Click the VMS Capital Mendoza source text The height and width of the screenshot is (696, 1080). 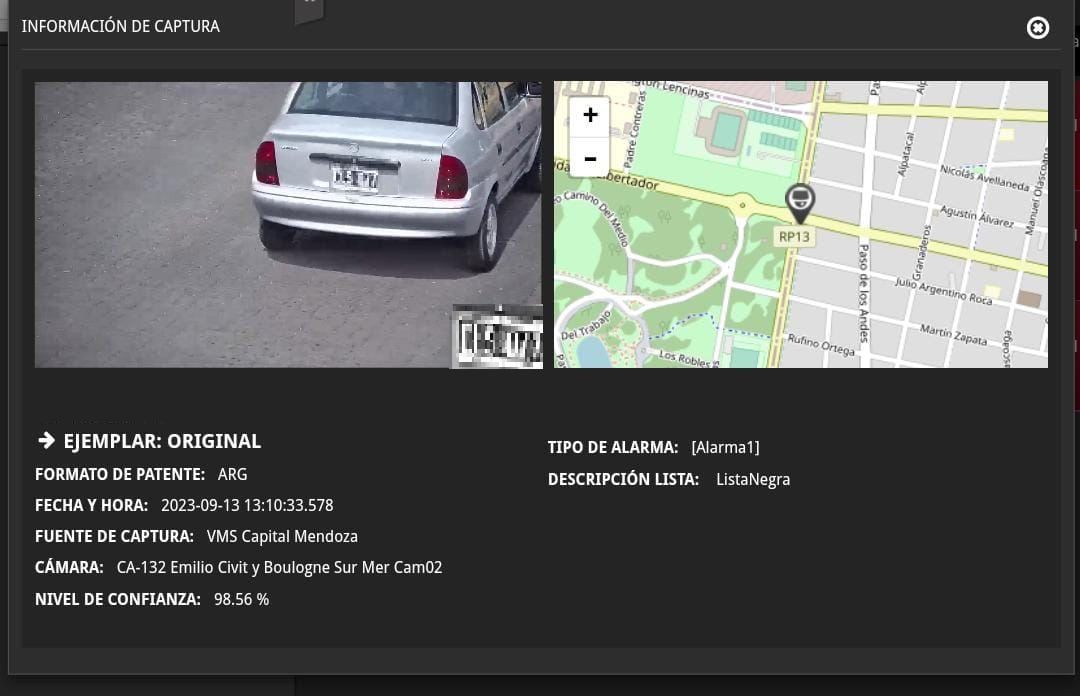282,537
